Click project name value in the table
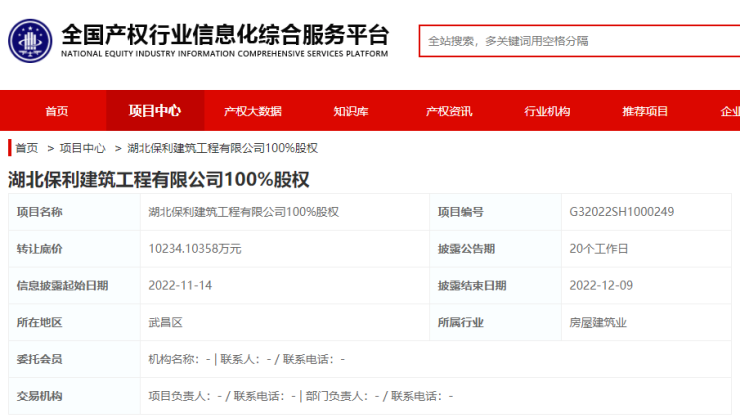Screen dimensions: 740x418 pos(244,212)
